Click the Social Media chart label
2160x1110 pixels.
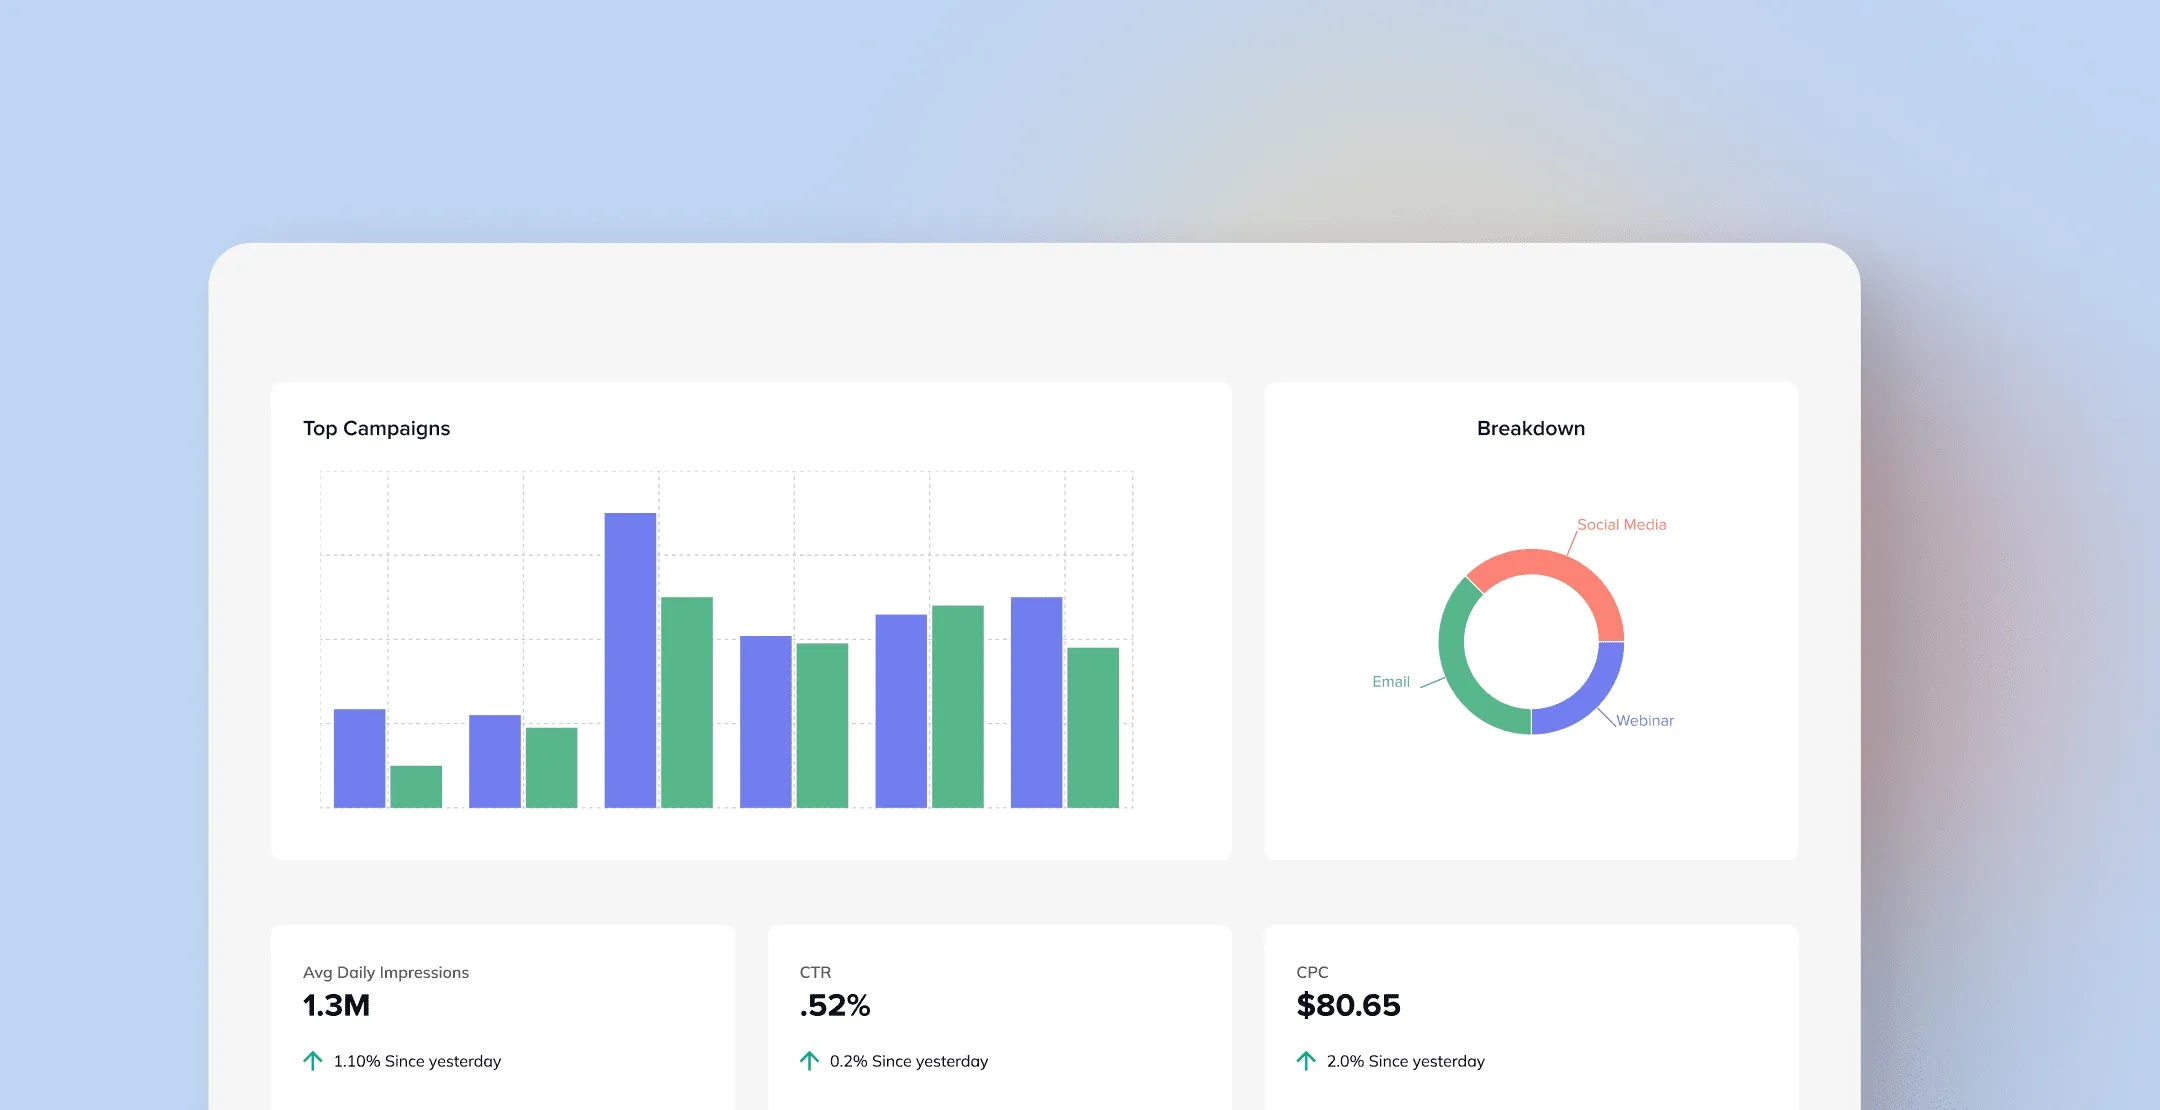tap(1621, 524)
